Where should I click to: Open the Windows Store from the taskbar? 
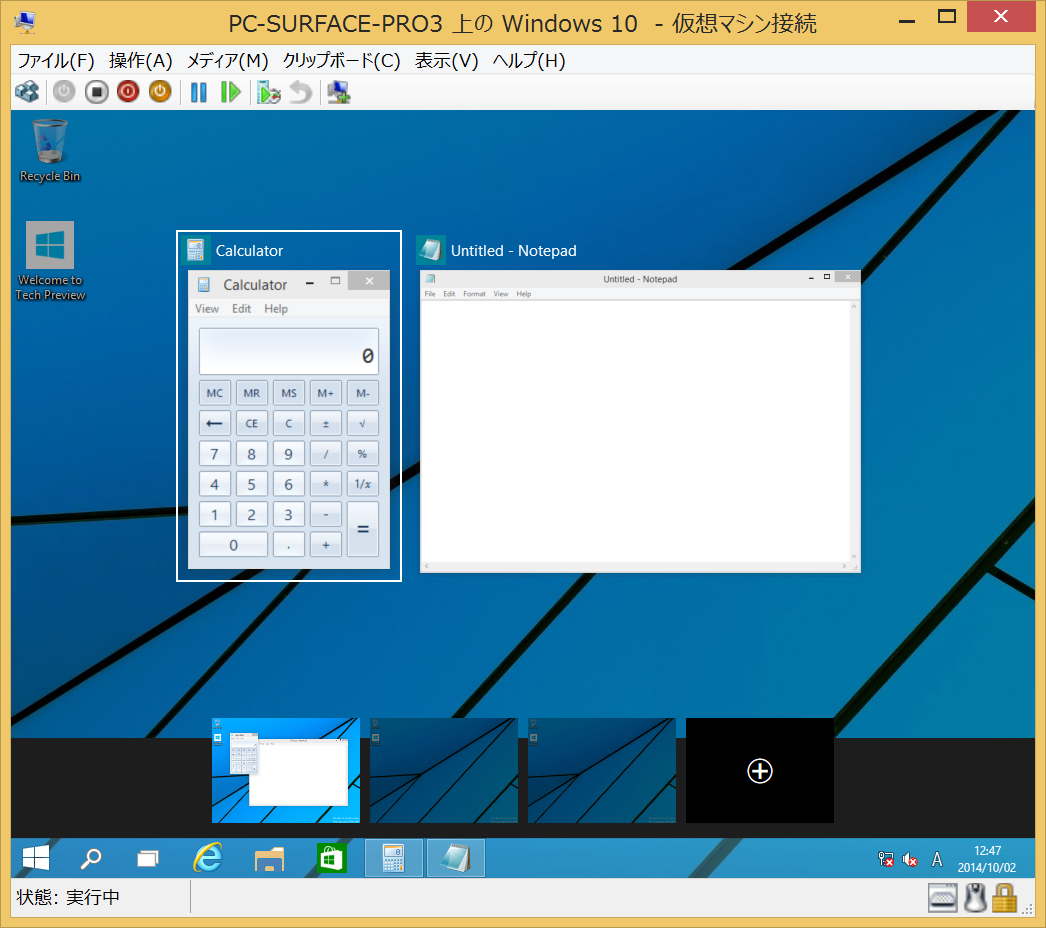pos(331,858)
